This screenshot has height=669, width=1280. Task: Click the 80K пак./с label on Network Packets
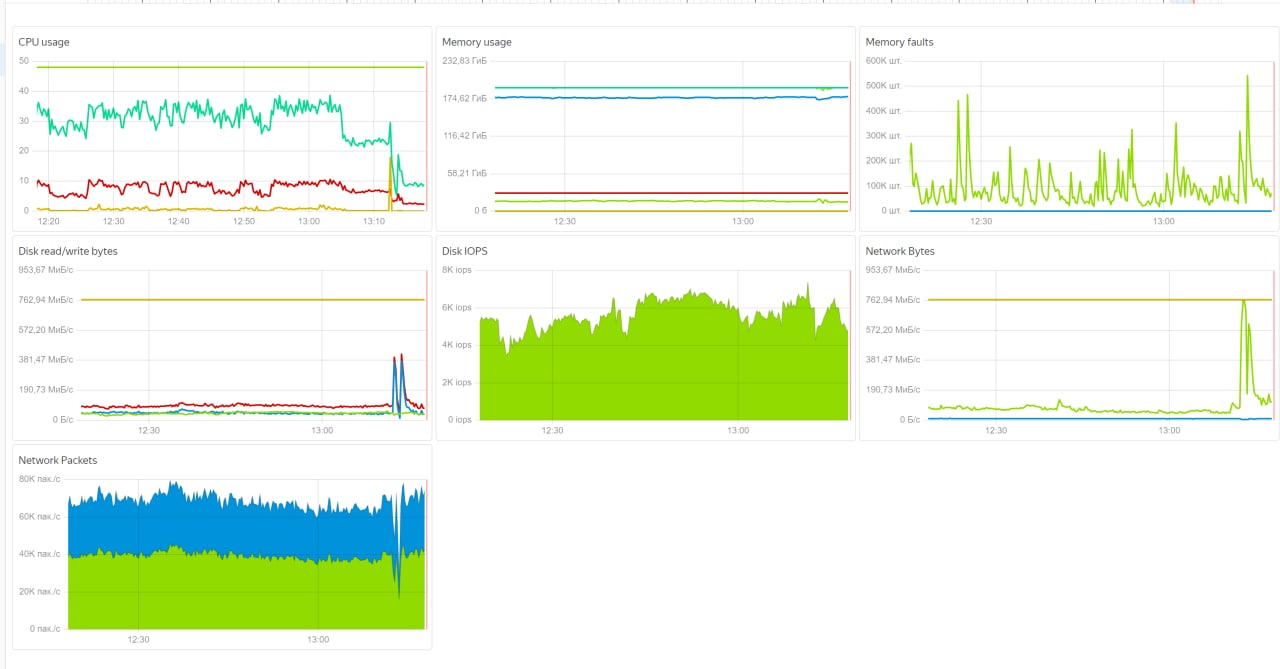coord(40,479)
